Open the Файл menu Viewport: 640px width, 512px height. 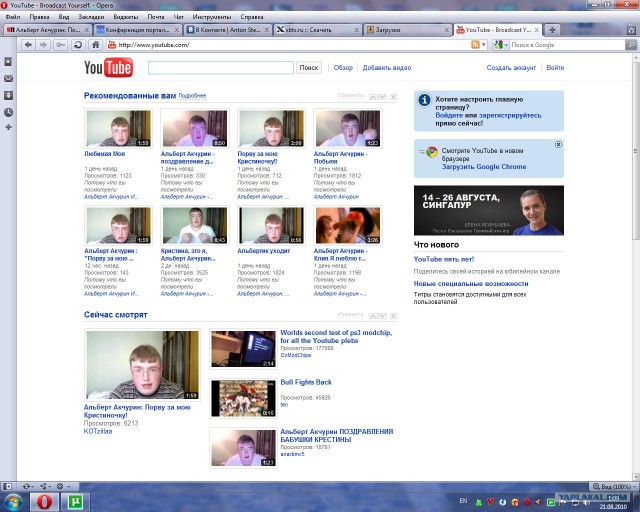coord(13,17)
